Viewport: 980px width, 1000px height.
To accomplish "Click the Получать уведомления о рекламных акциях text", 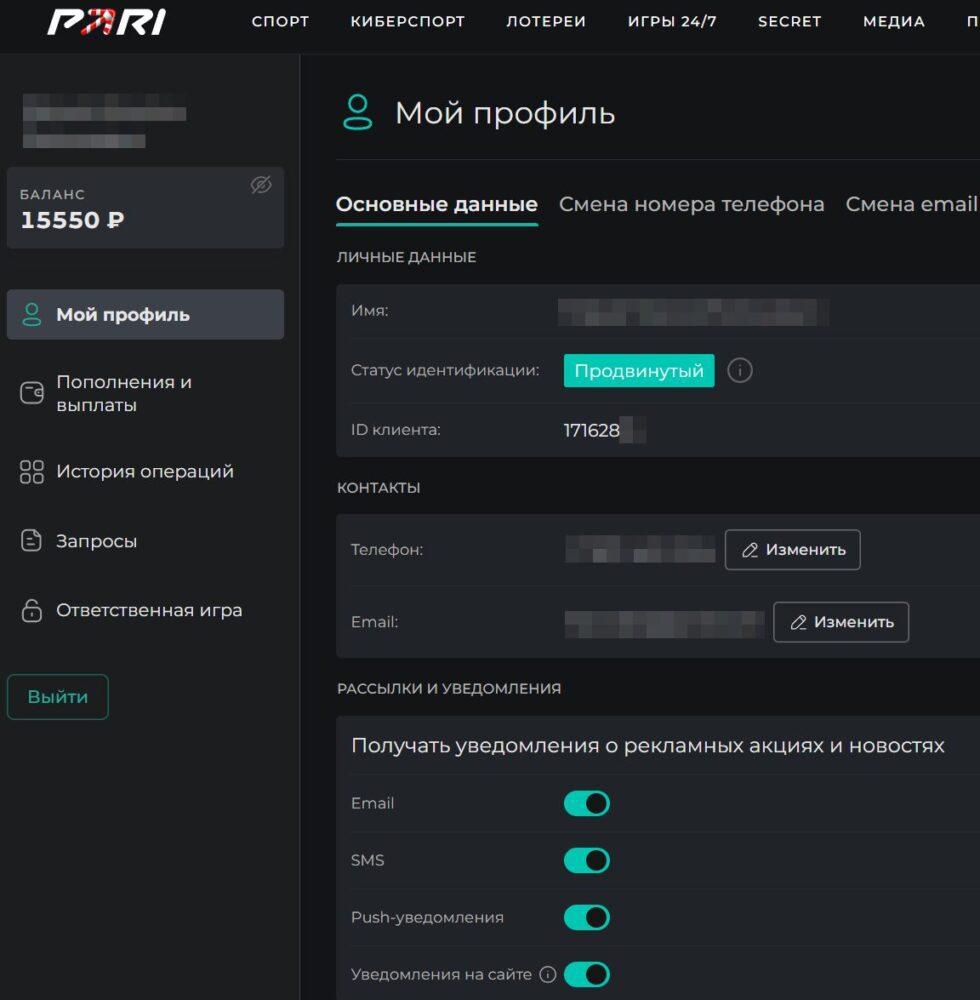I will point(648,746).
